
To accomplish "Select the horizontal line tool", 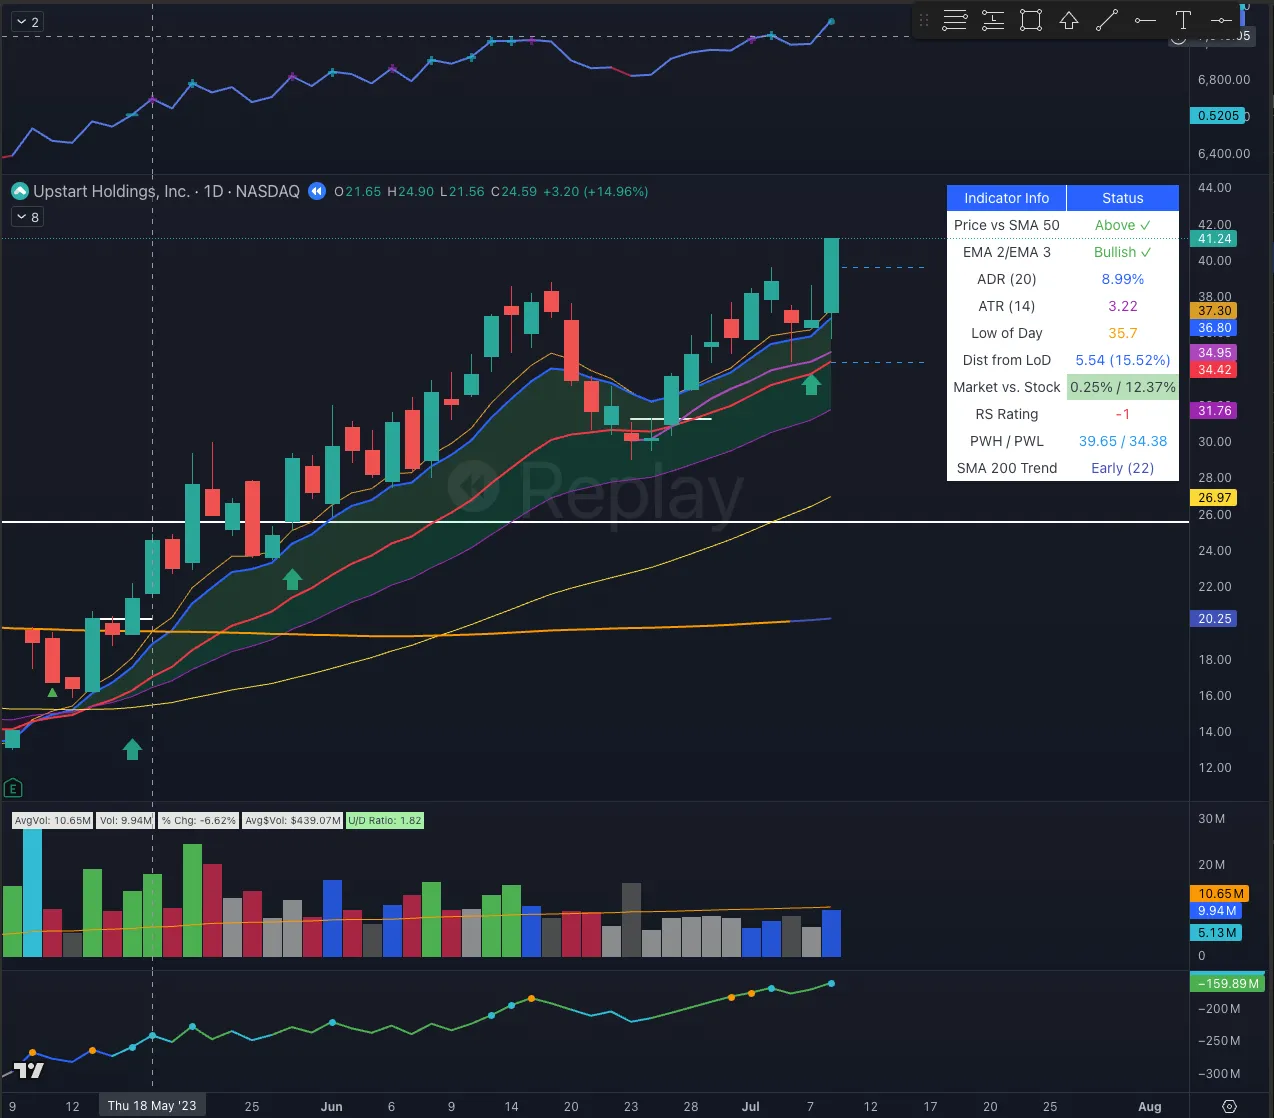I will [1221, 20].
